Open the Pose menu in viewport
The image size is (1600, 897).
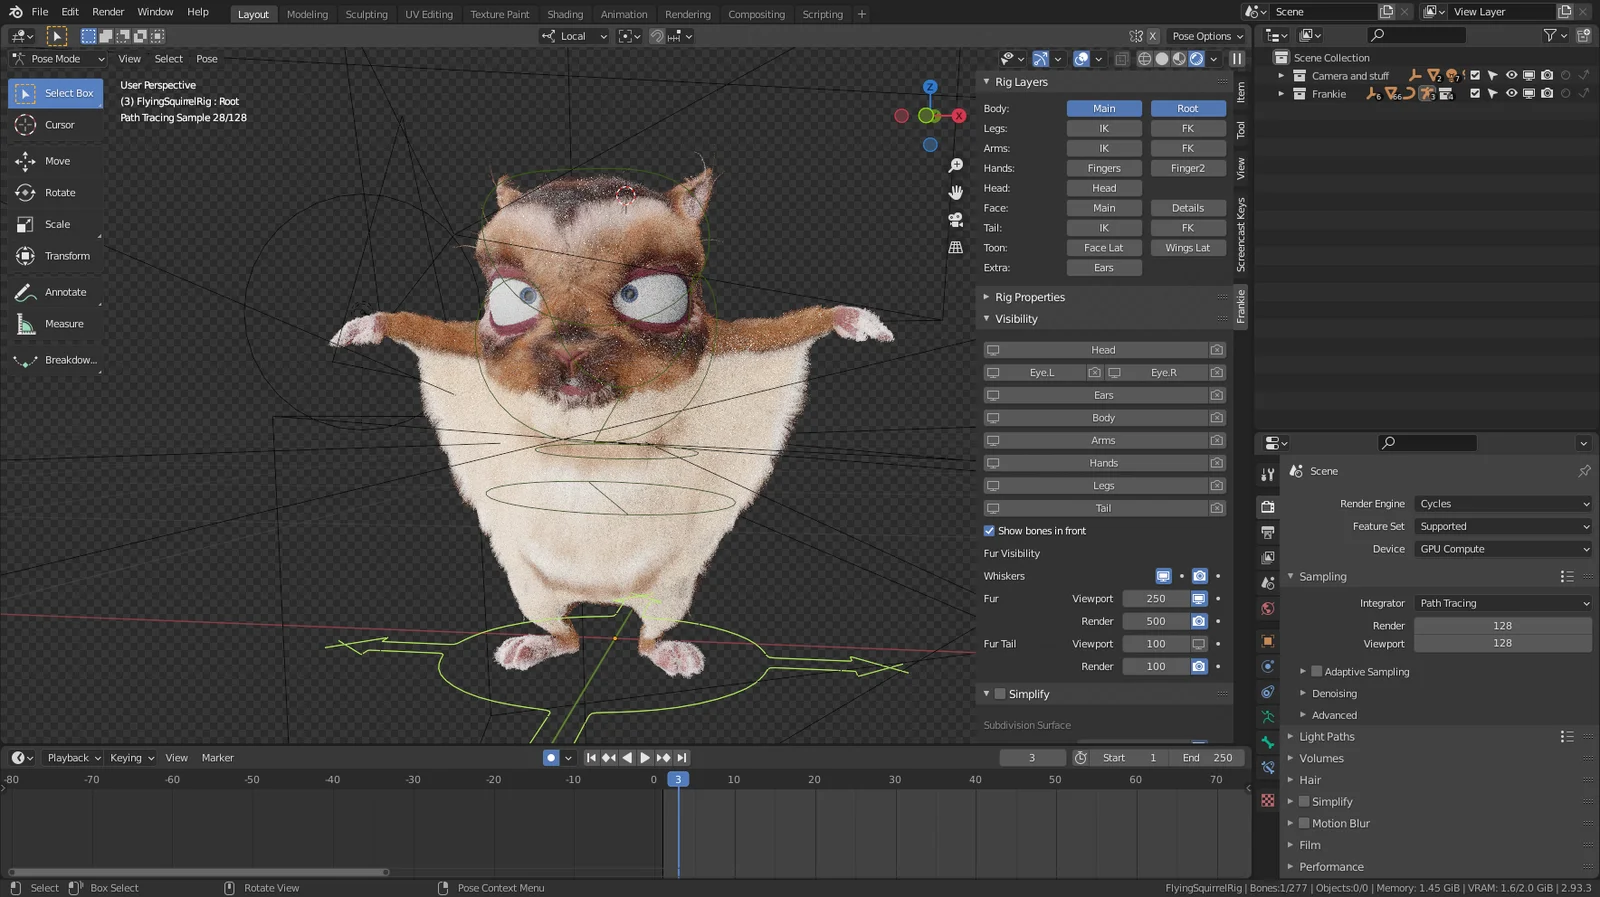pos(207,59)
